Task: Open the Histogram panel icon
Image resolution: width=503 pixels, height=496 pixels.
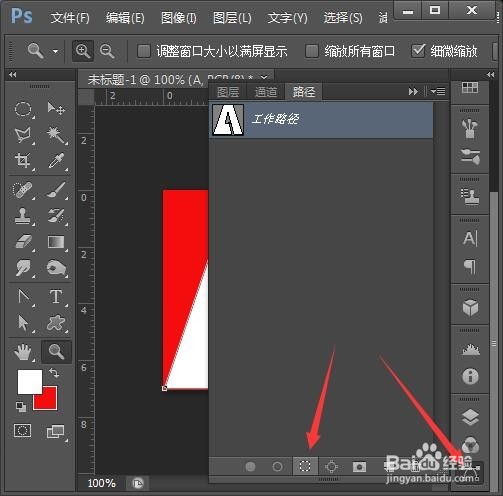Action: coord(470,349)
